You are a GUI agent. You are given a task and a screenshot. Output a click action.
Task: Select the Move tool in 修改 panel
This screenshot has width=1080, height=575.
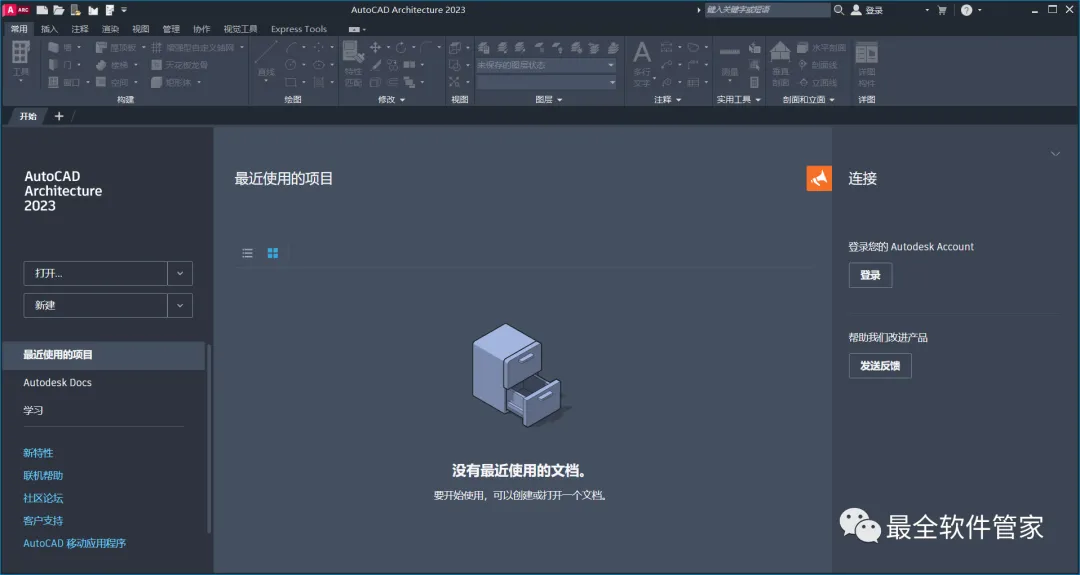click(375, 48)
